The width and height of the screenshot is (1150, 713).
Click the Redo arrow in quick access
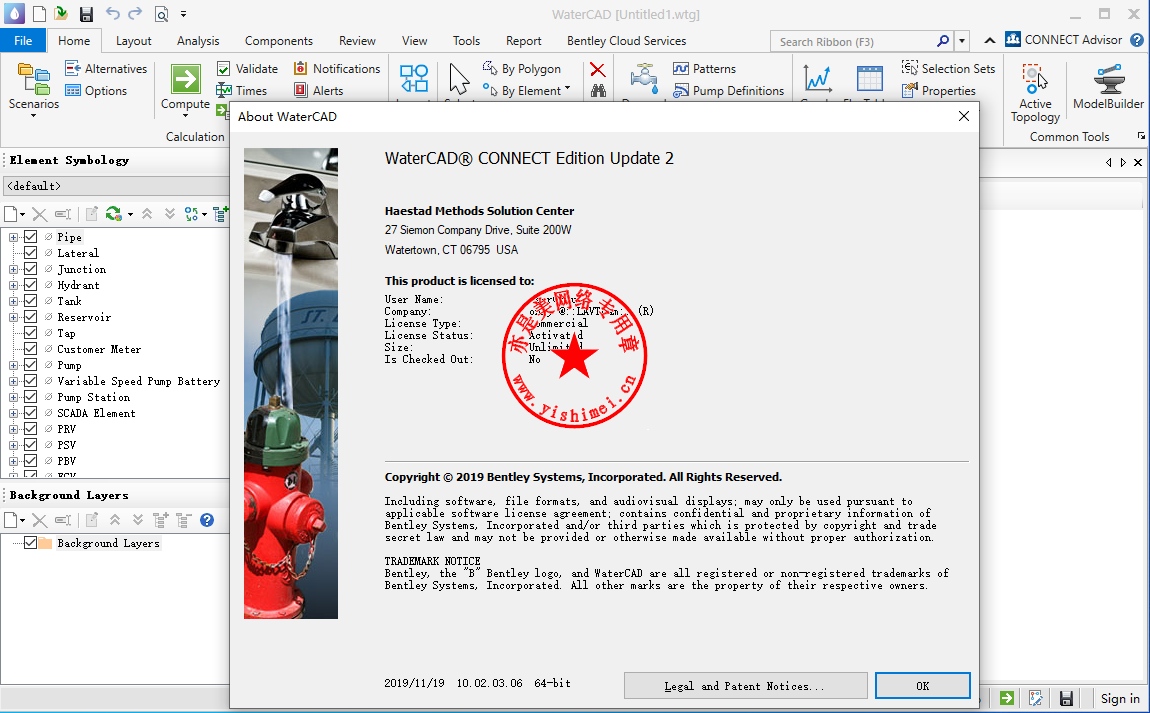pyautogui.click(x=135, y=13)
